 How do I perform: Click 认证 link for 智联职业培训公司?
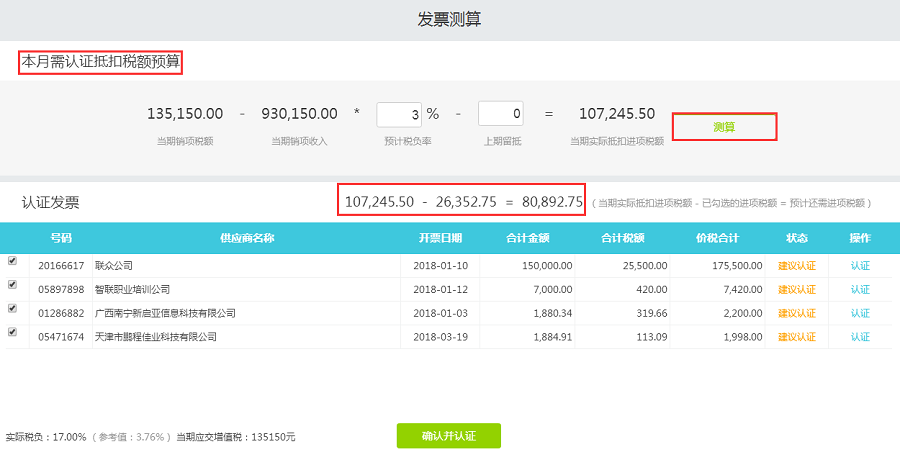pos(860,289)
